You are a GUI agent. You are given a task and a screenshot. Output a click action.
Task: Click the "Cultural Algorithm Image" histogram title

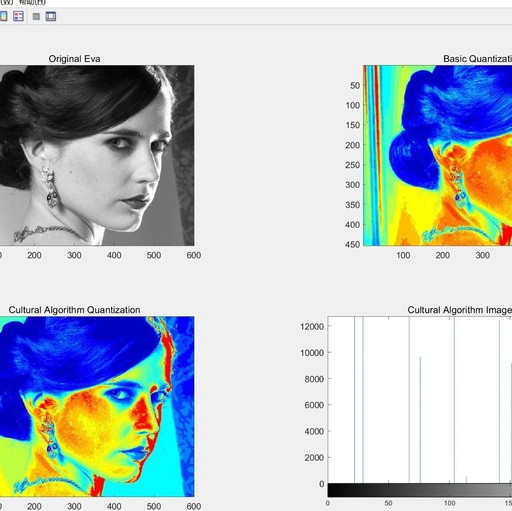tap(459, 310)
